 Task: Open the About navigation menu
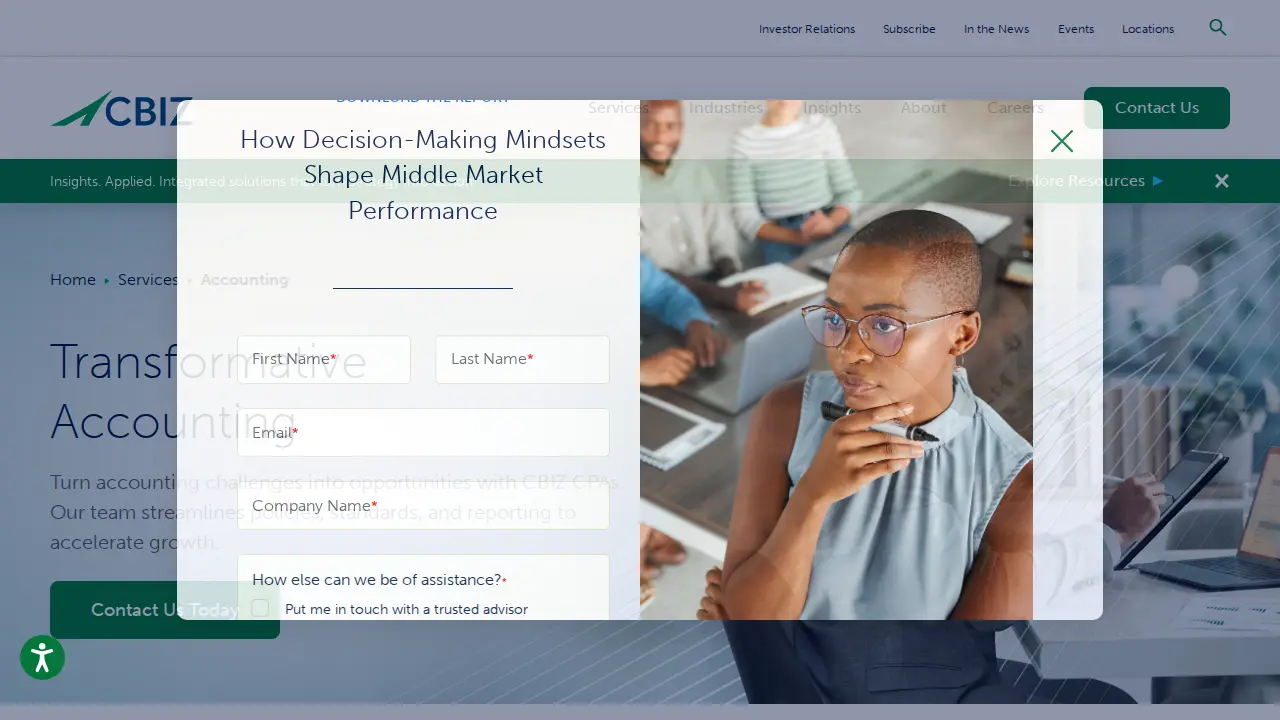click(x=923, y=108)
